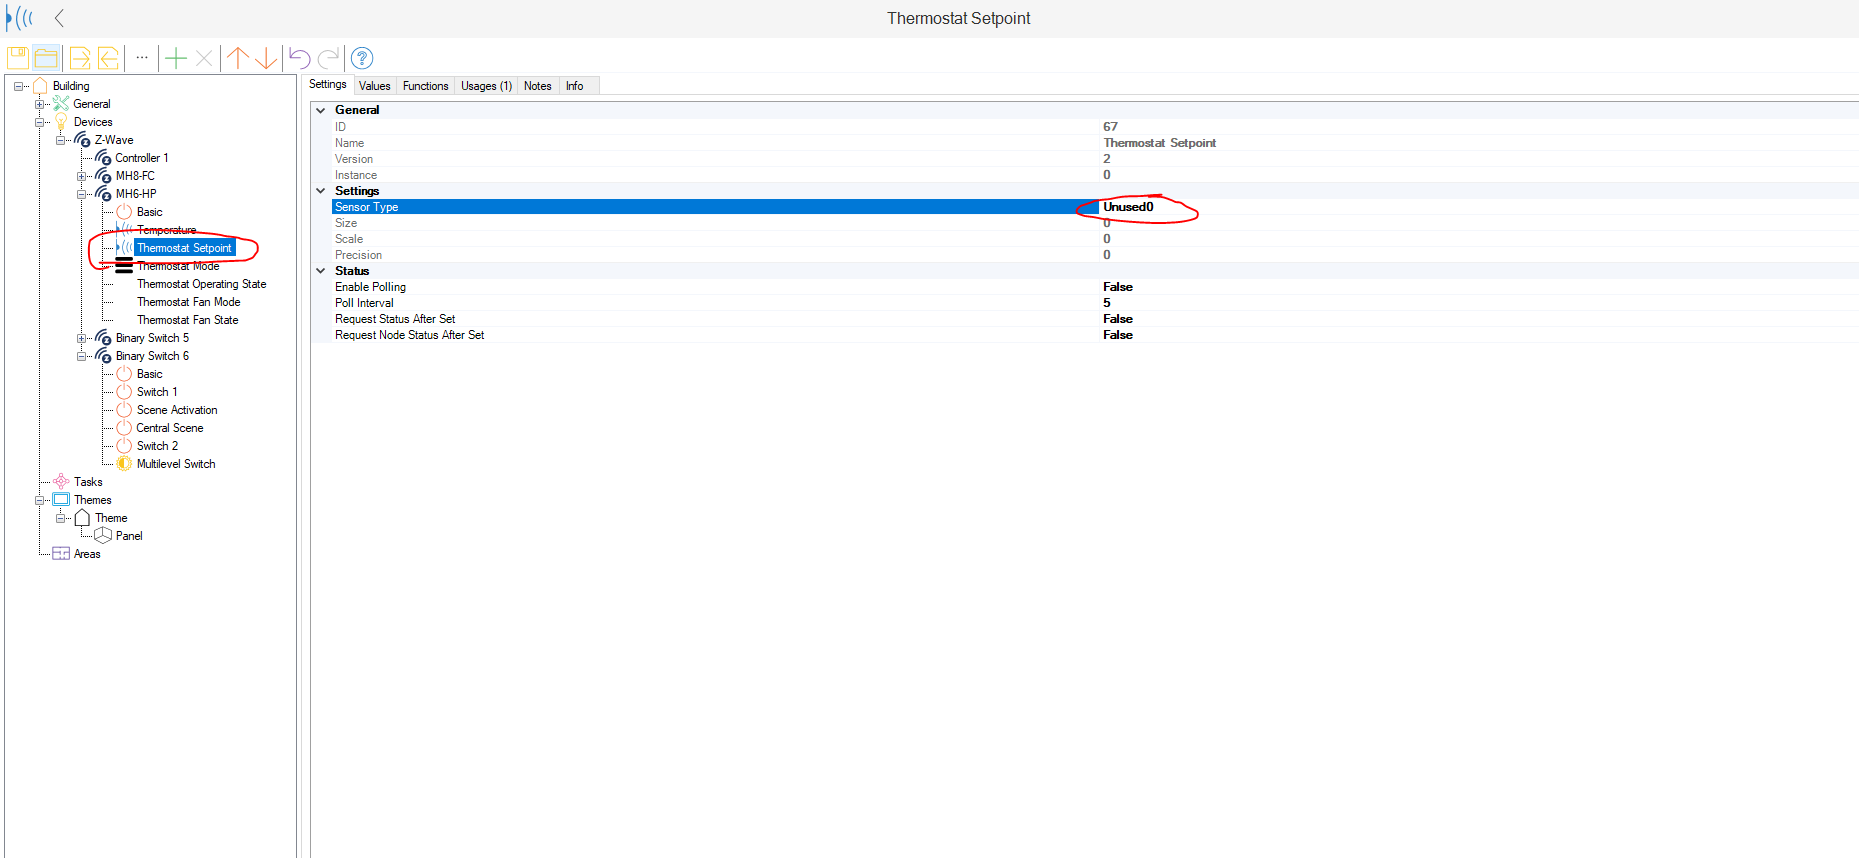This screenshot has height=858, width=1859.
Task: Click the orange Move Up arrow
Action: (x=238, y=58)
